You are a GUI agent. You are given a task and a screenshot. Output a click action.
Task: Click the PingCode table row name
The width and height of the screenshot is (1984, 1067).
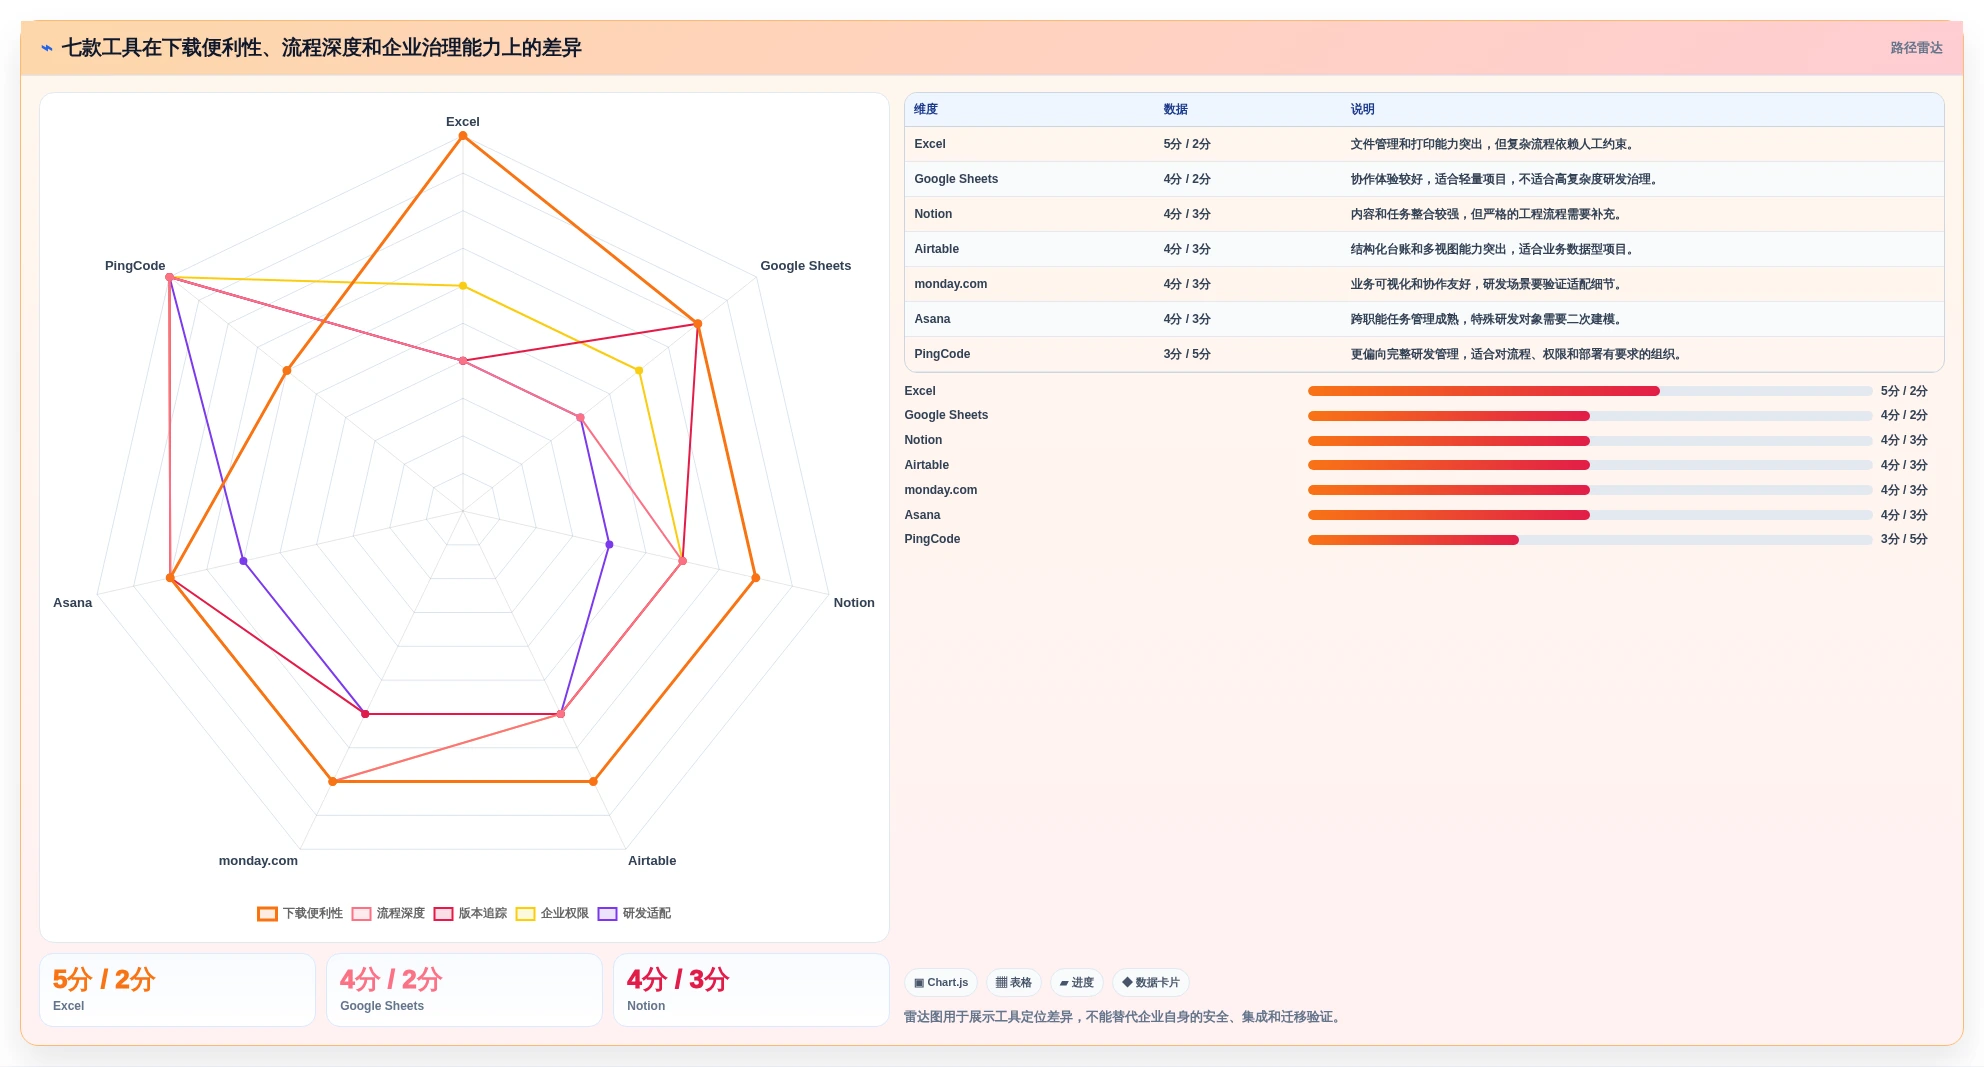point(942,354)
